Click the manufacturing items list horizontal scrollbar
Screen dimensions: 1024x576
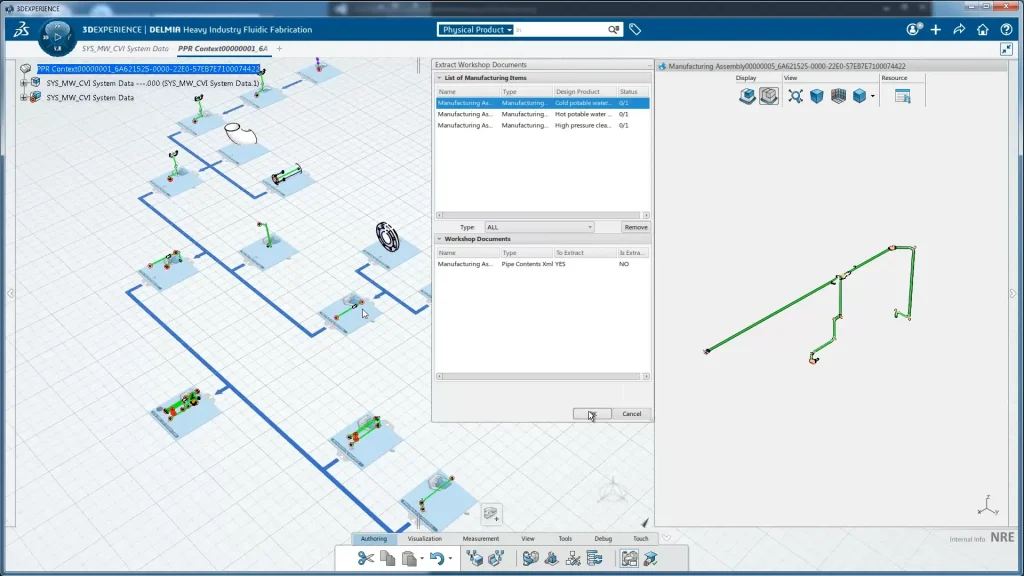[x=543, y=215]
